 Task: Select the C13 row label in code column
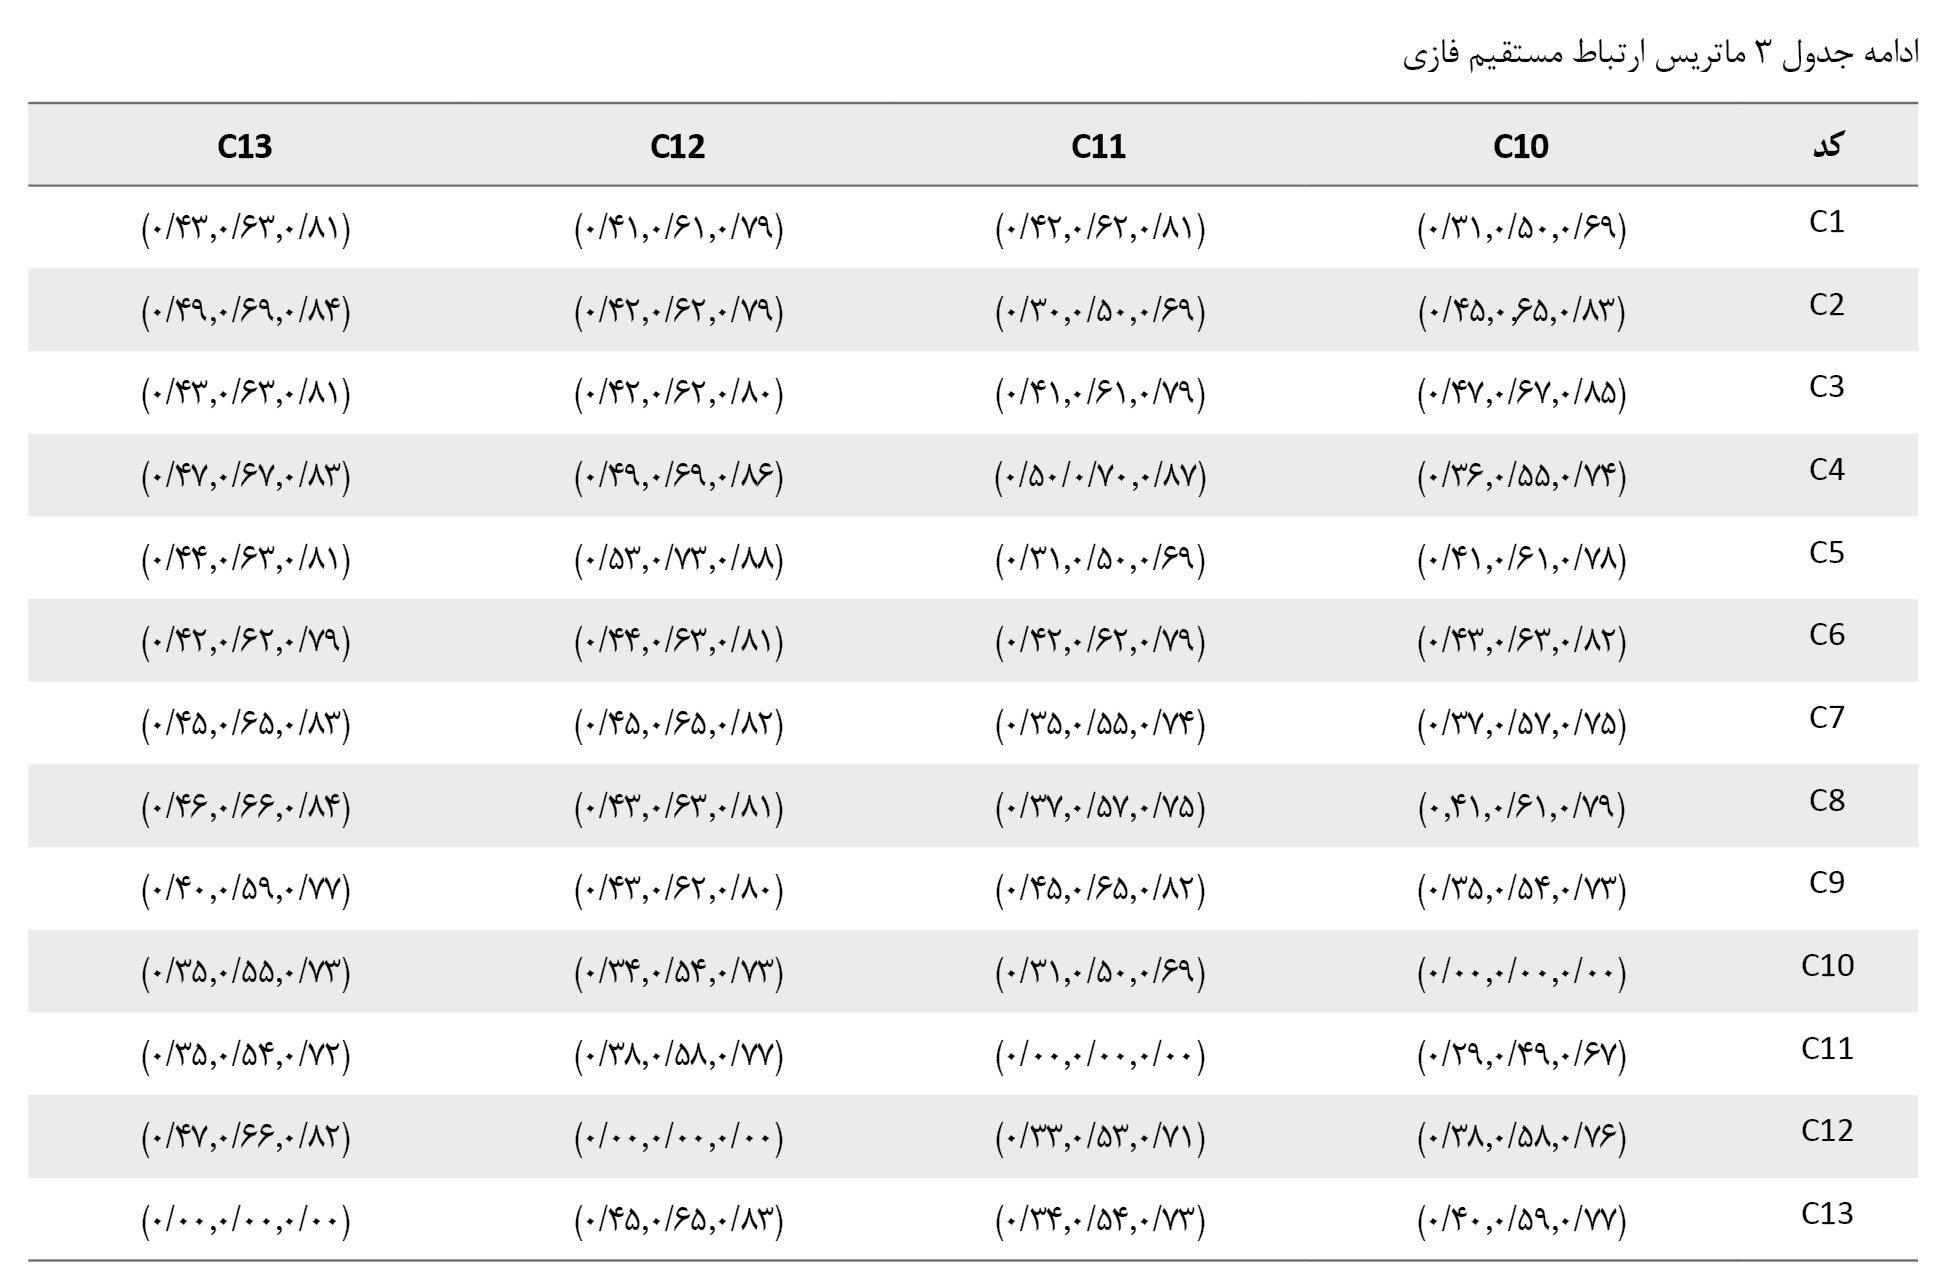(1827, 1214)
